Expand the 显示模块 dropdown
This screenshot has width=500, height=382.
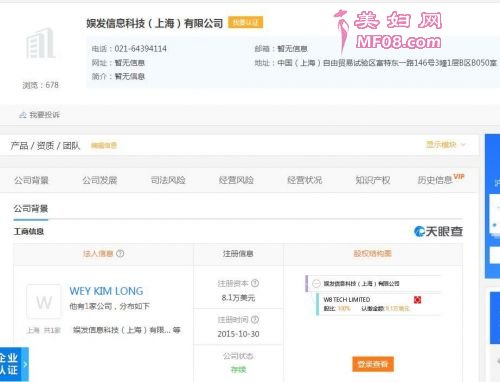click(446, 145)
